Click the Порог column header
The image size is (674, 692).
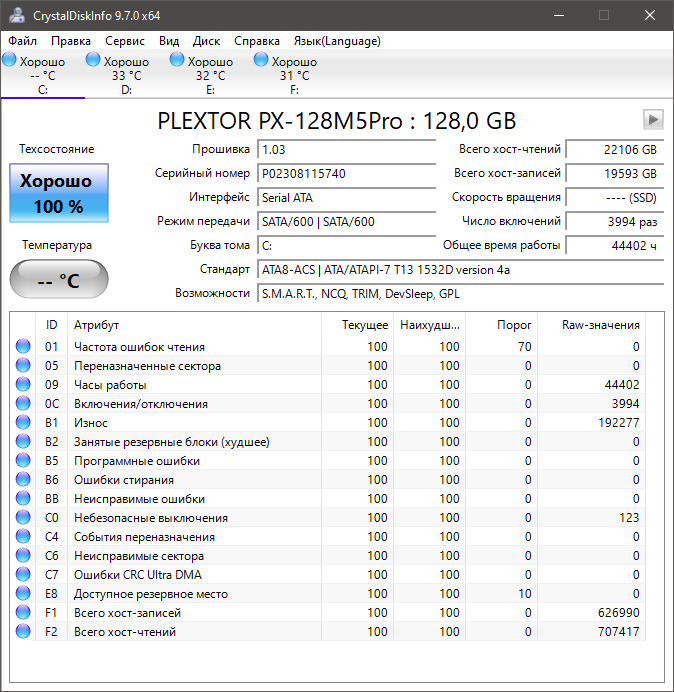(502, 325)
